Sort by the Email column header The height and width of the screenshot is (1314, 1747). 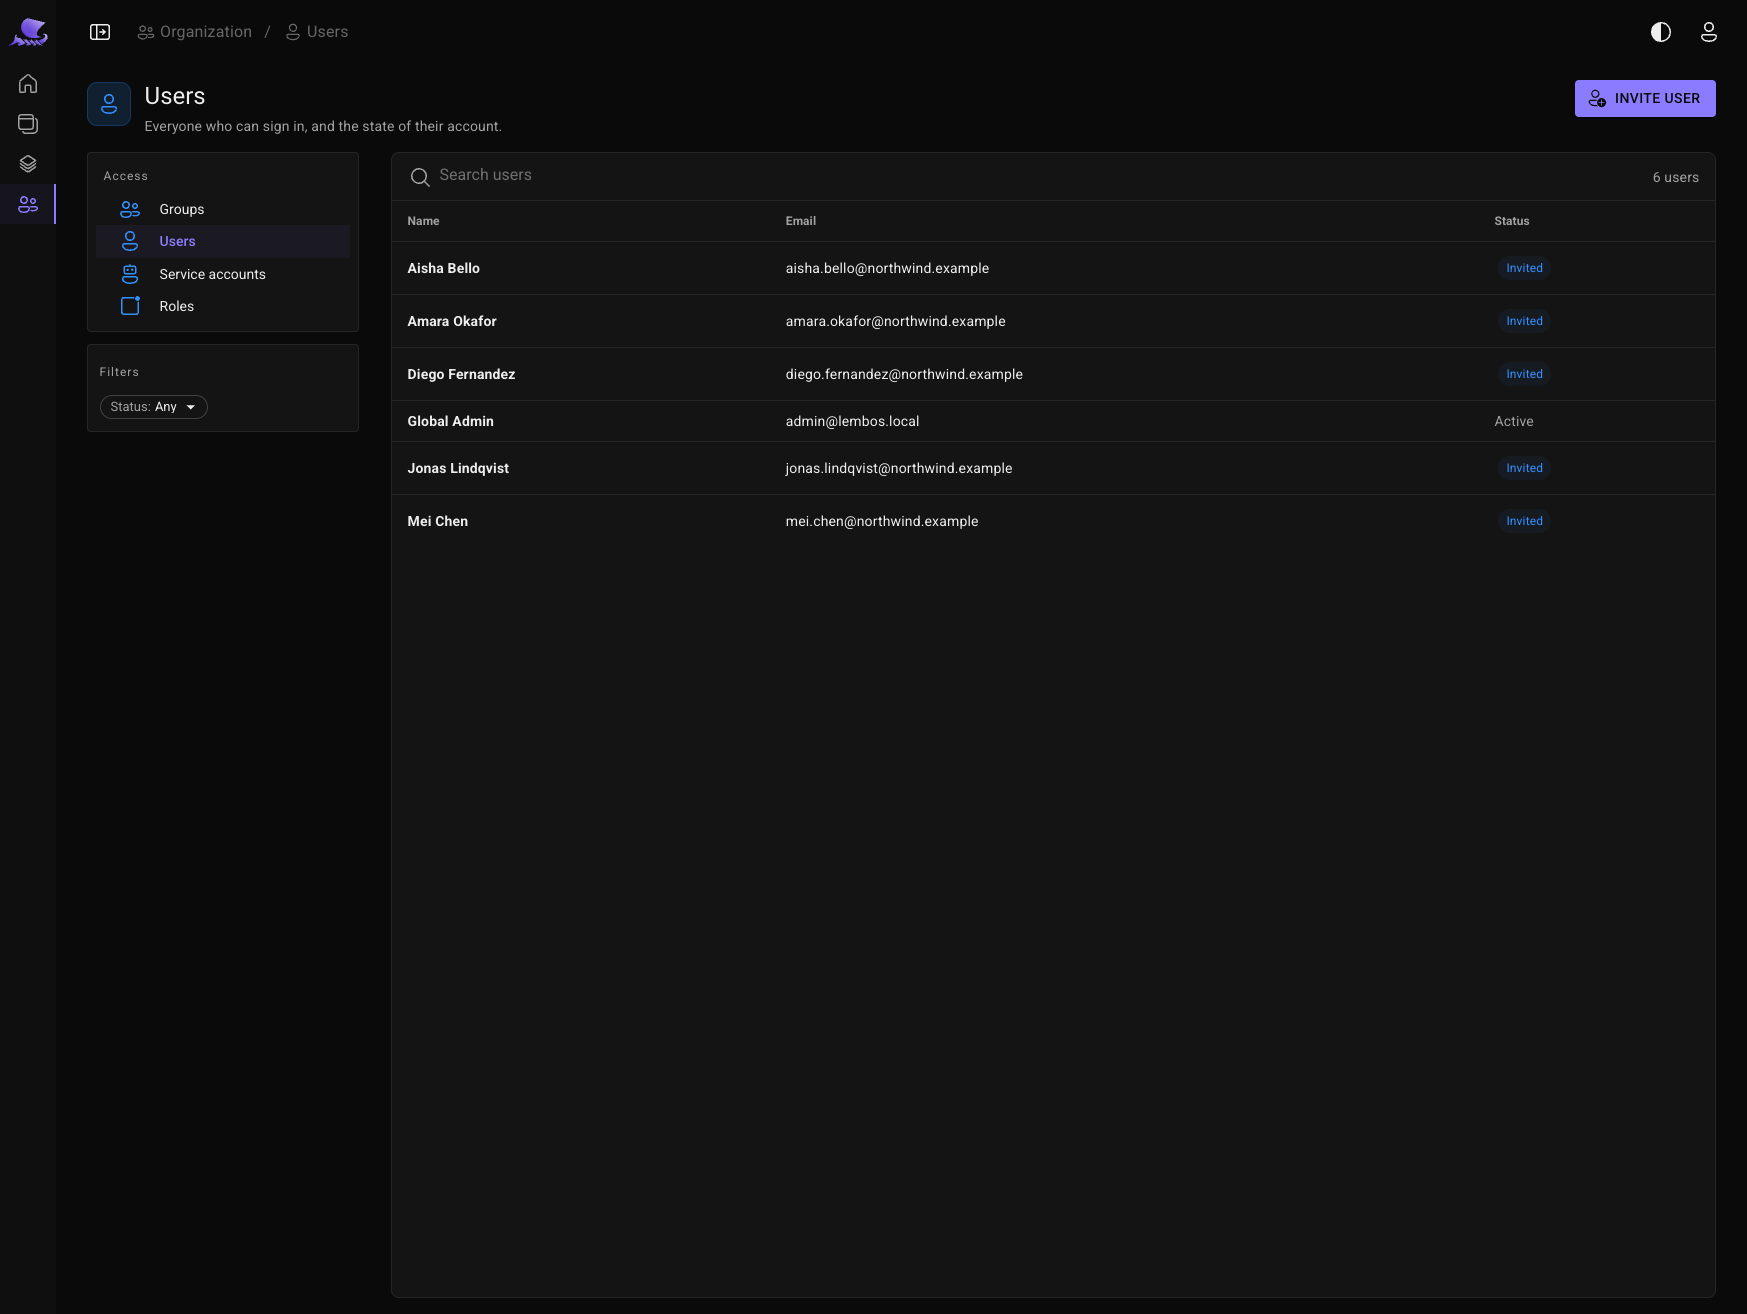[x=801, y=221]
